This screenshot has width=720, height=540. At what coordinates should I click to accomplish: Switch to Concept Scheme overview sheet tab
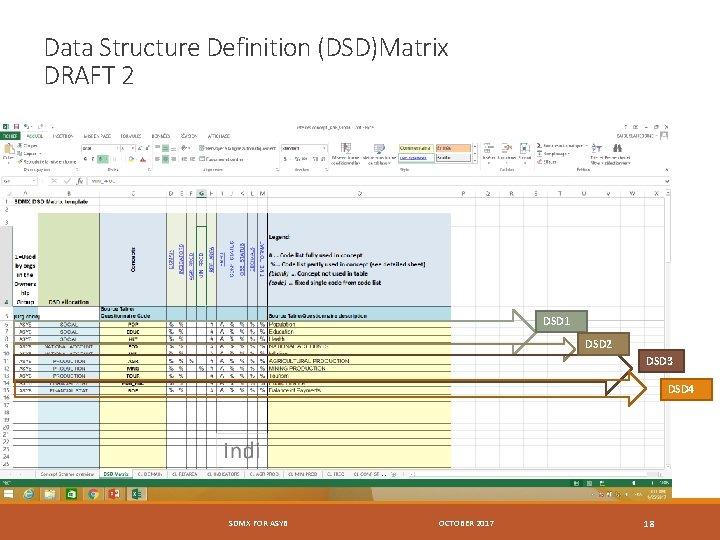pos(66,473)
